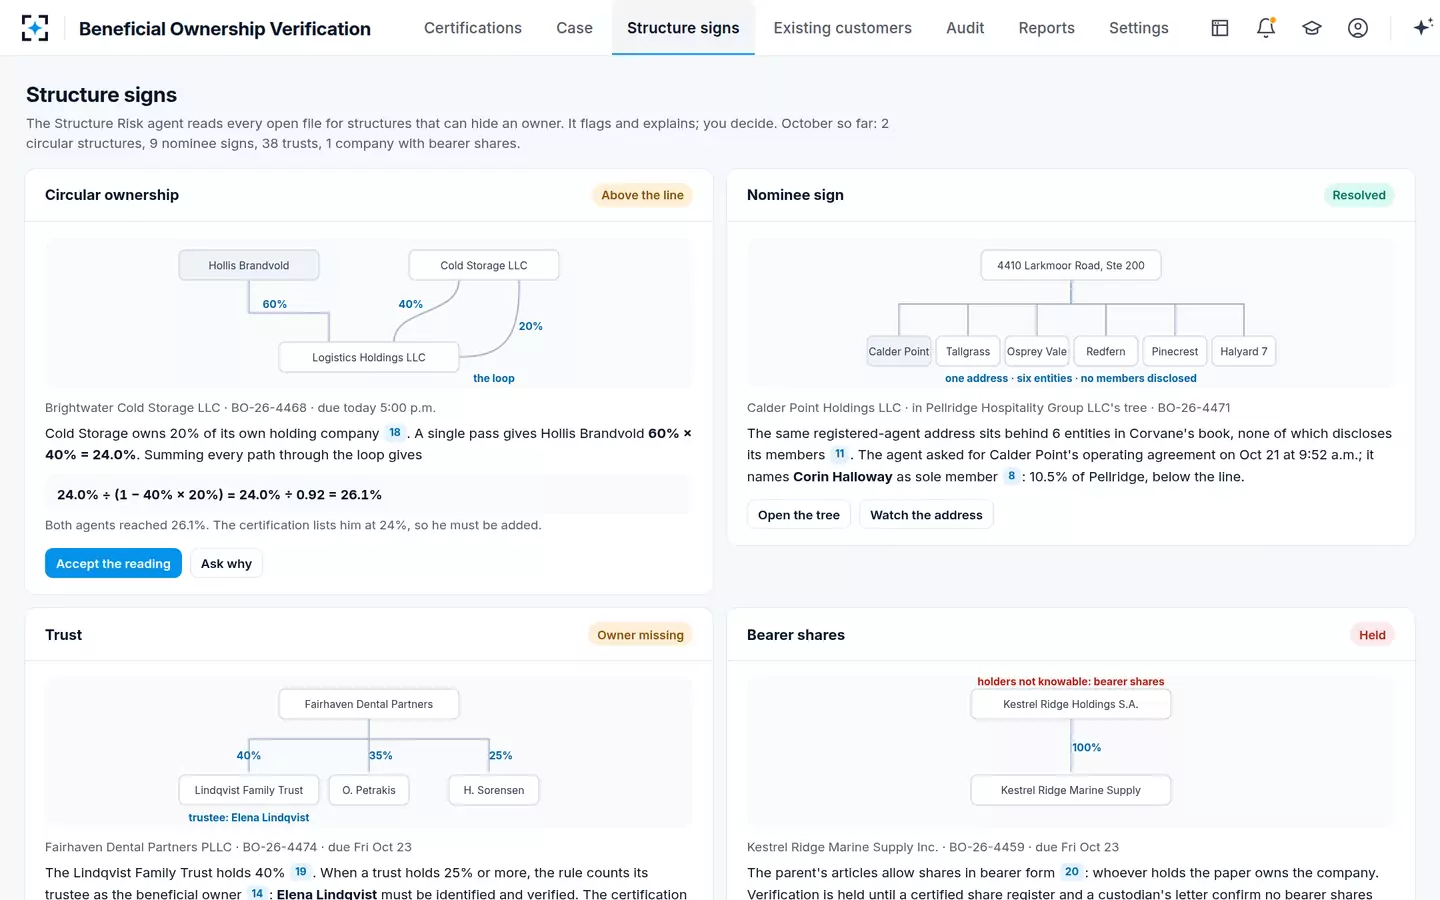The width and height of the screenshot is (1440, 900).
Task: Select the Lindqvist Family Trust node
Action: (249, 790)
